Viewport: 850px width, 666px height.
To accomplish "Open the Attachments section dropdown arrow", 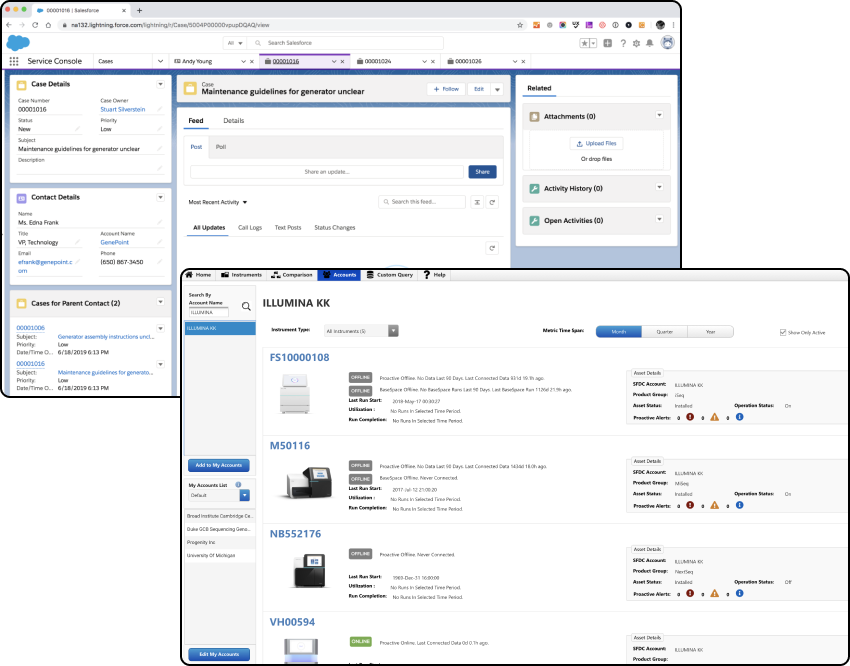I will (x=659, y=115).
